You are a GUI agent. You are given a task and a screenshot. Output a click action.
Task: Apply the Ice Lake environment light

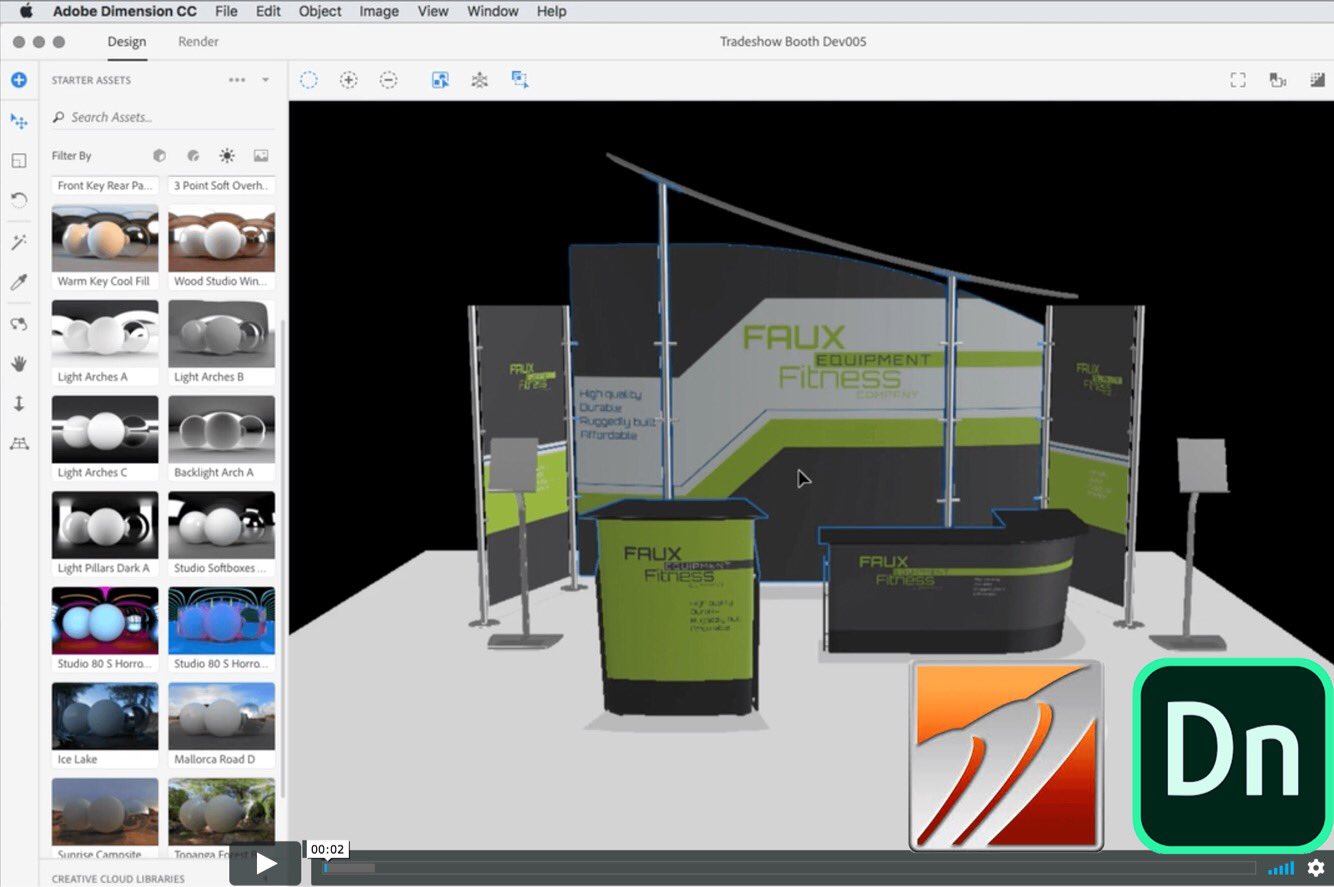[105, 726]
